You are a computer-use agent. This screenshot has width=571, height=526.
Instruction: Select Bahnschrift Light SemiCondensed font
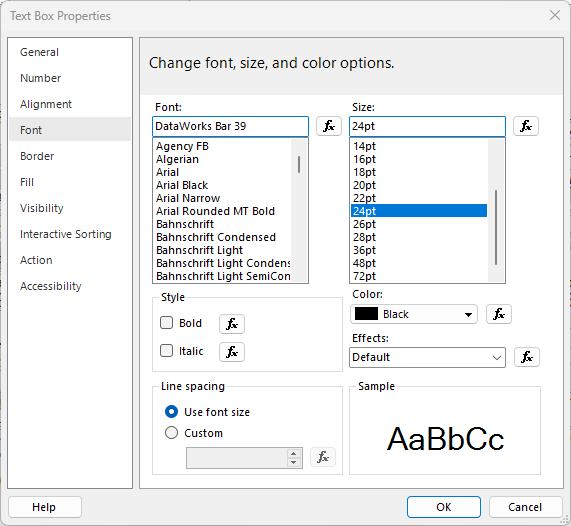[223, 276]
